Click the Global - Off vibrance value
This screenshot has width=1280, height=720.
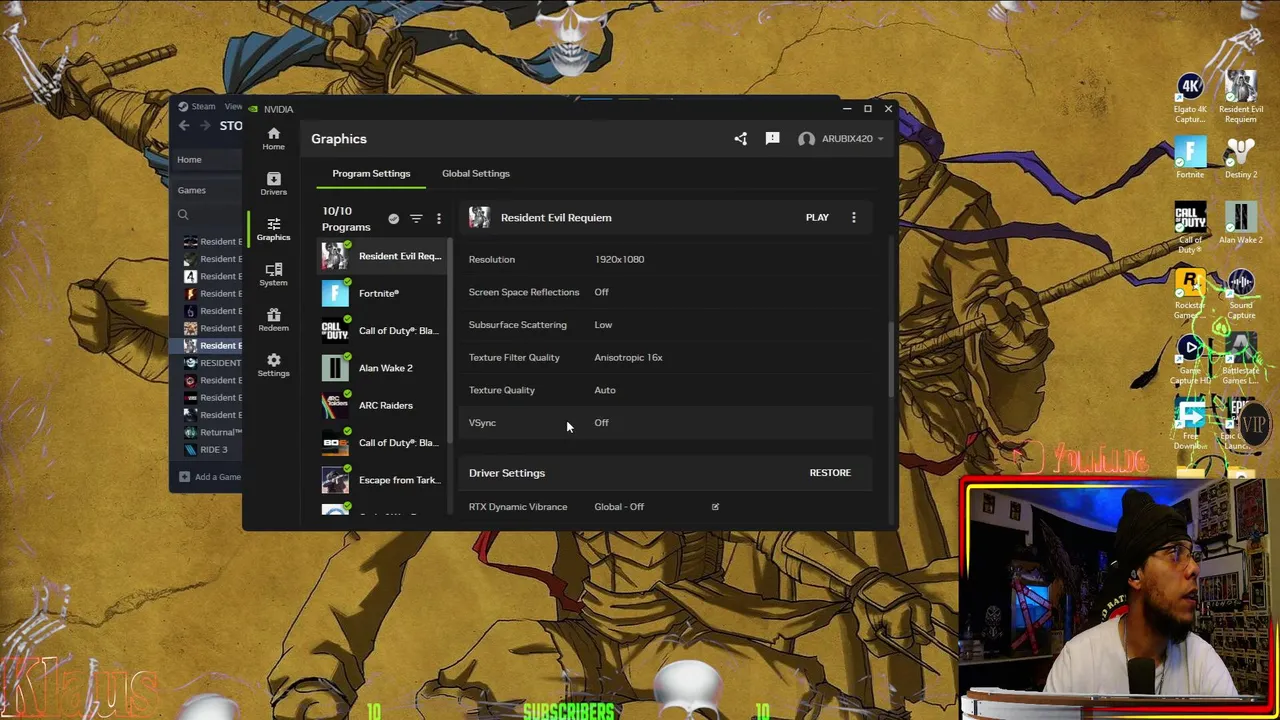point(619,507)
